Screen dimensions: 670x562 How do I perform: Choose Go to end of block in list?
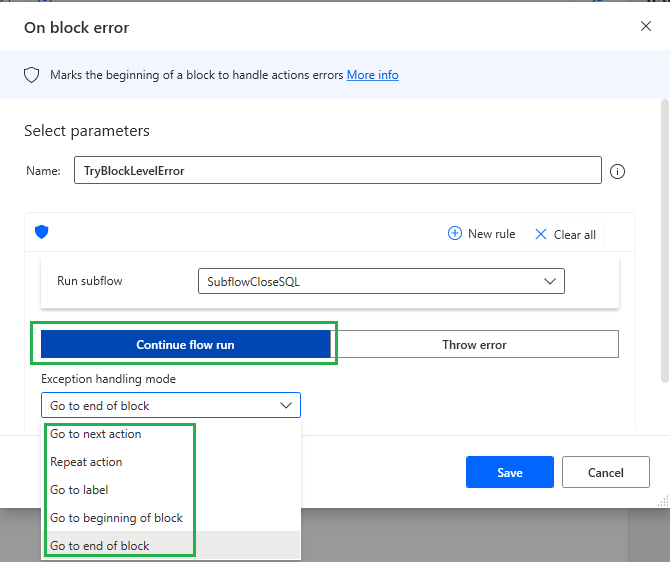[x=171, y=546]
